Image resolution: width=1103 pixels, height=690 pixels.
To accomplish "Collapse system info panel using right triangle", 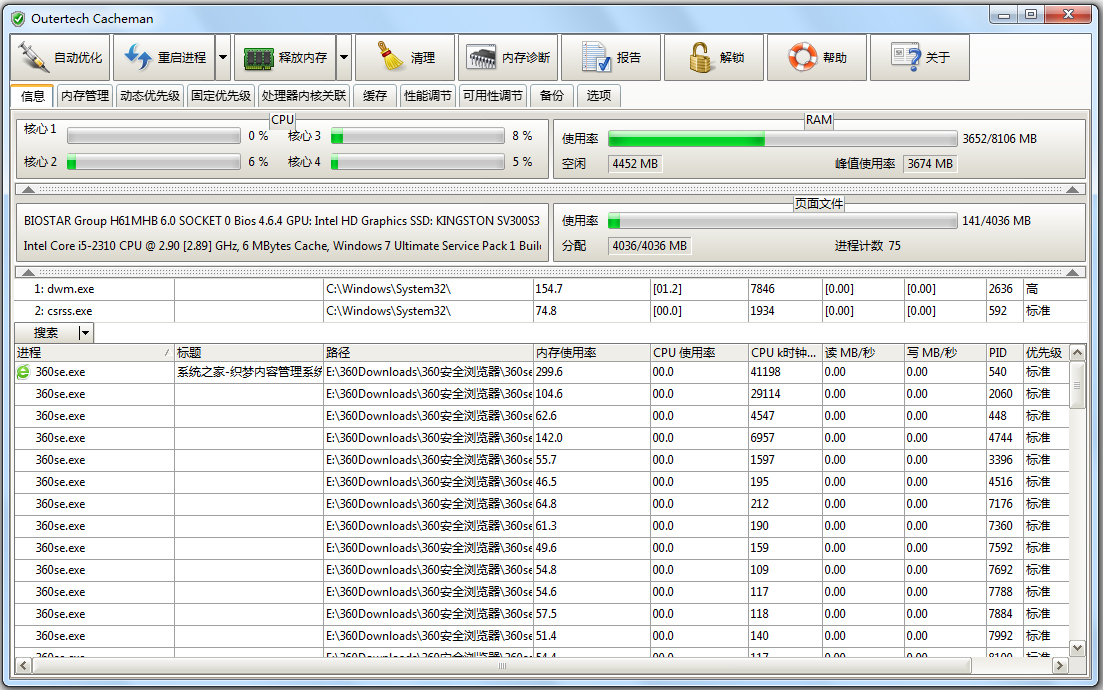I will [1073, 272].
